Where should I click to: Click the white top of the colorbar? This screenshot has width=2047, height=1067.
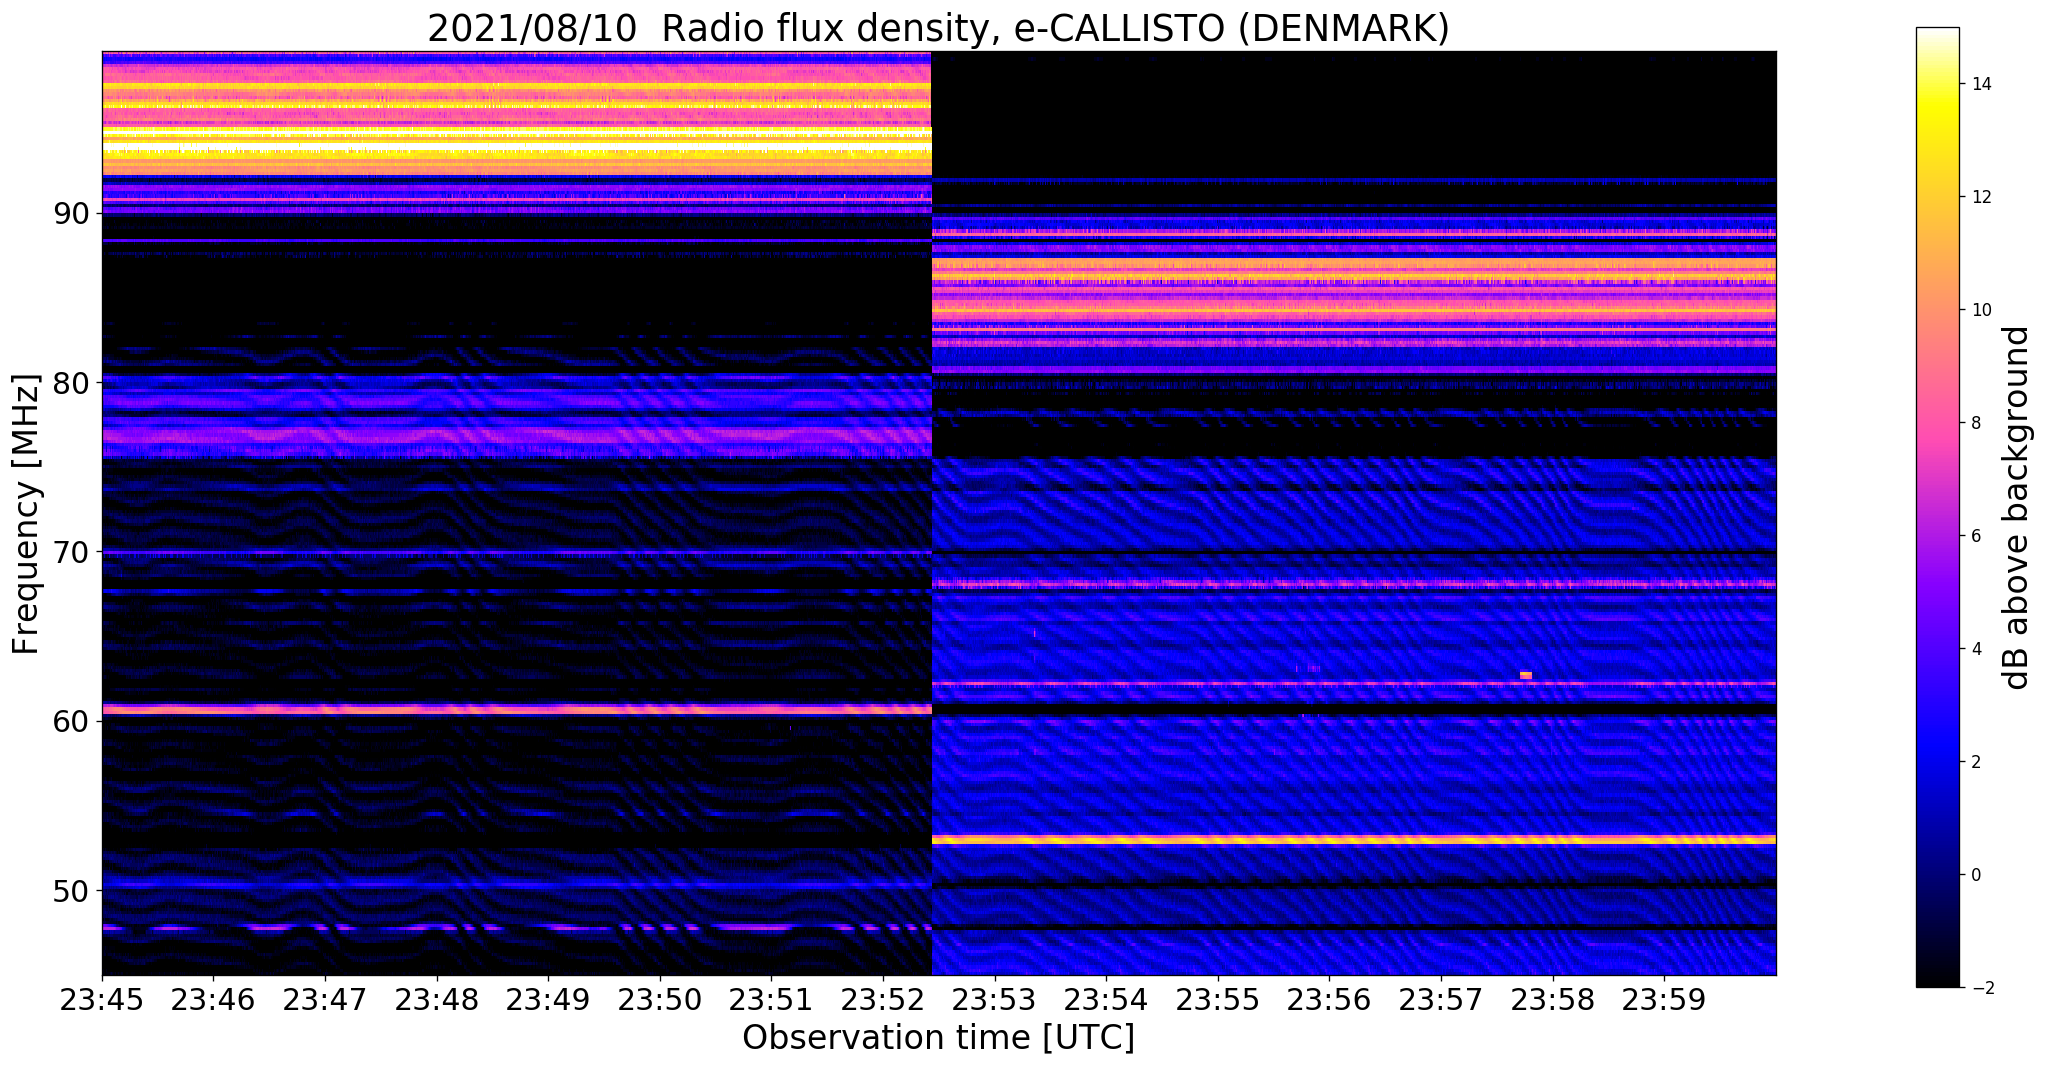1937,35
